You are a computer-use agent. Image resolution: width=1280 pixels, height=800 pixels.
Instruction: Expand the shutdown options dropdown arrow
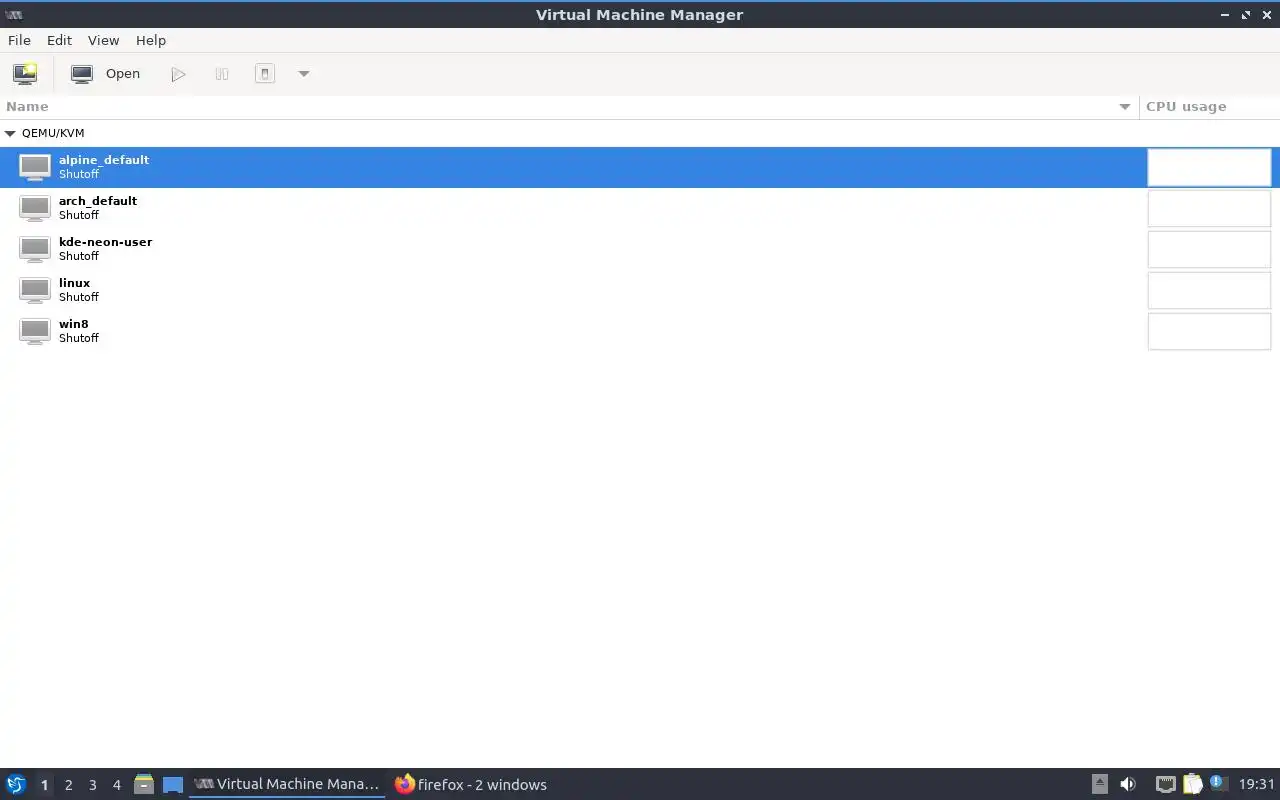pos(304,74)
